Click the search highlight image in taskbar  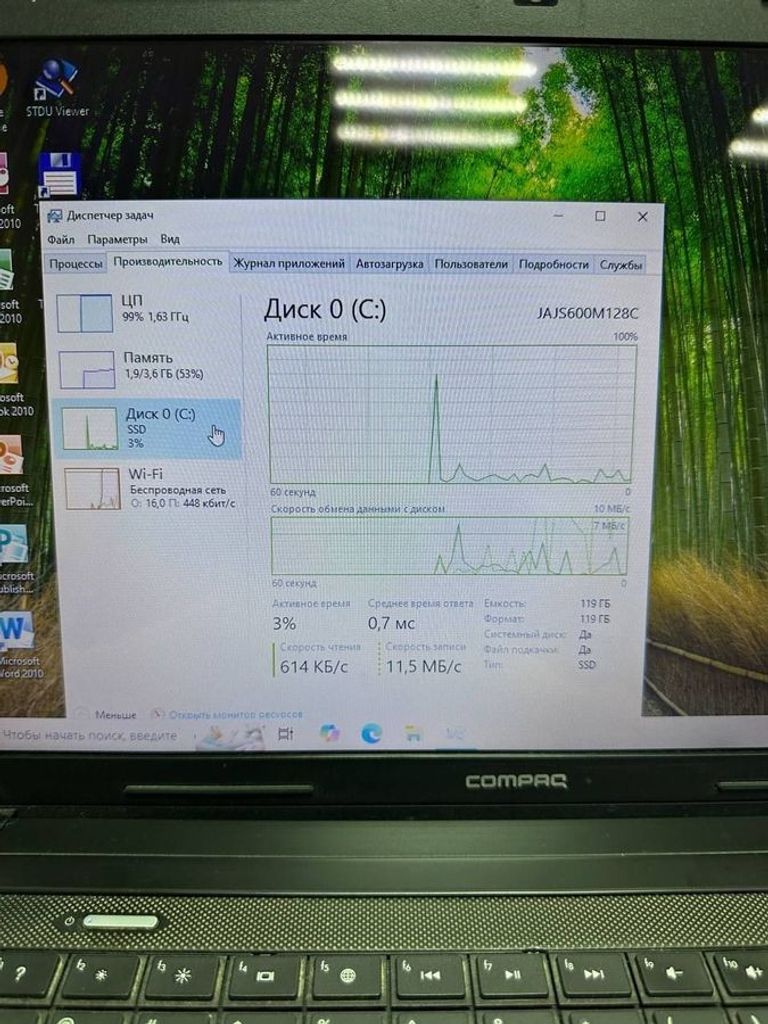tap(231, 736)
